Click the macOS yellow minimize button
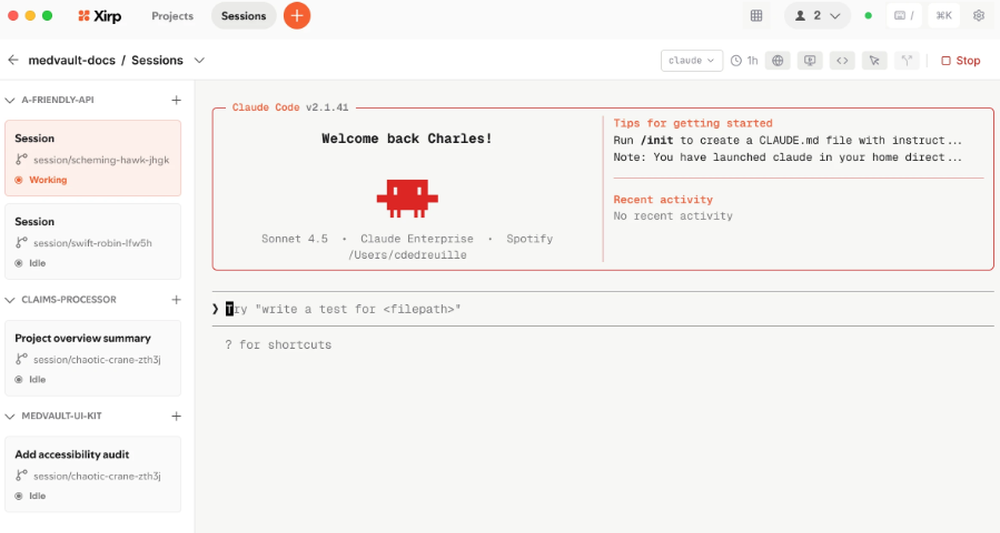This screenshot has width=1000, height=533. [30, 16]
